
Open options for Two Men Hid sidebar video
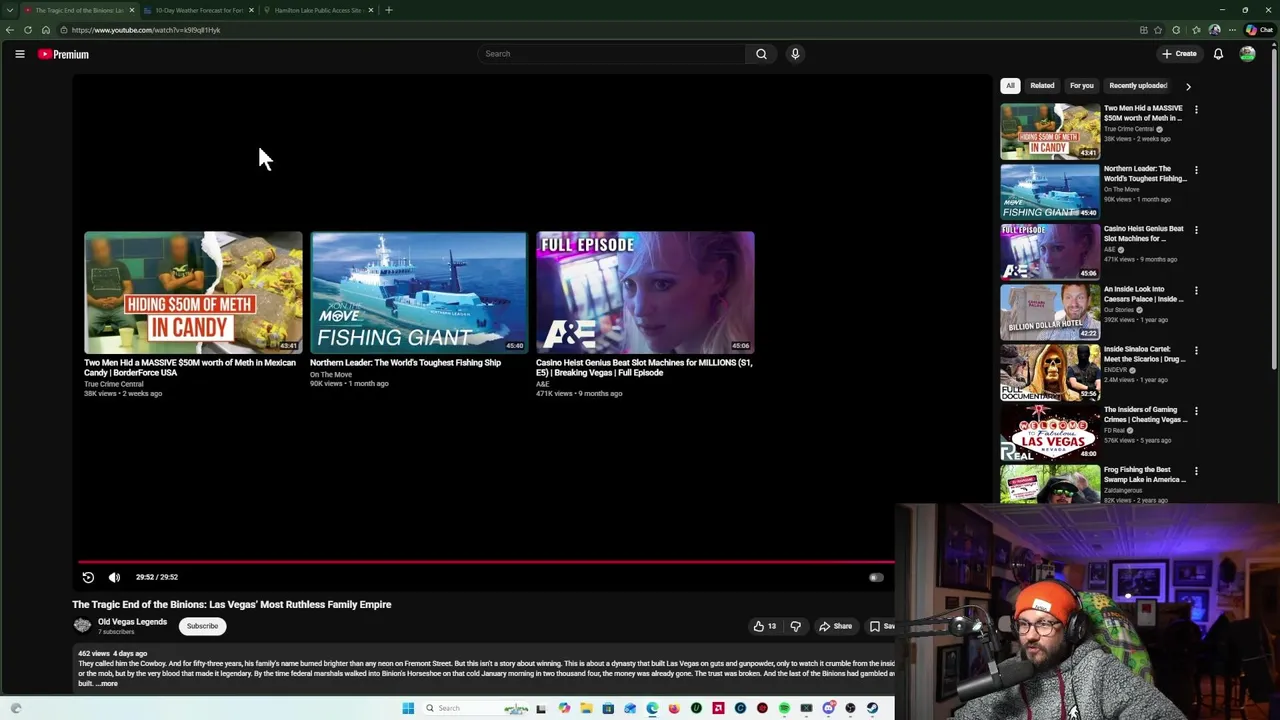click(1196, 109)
